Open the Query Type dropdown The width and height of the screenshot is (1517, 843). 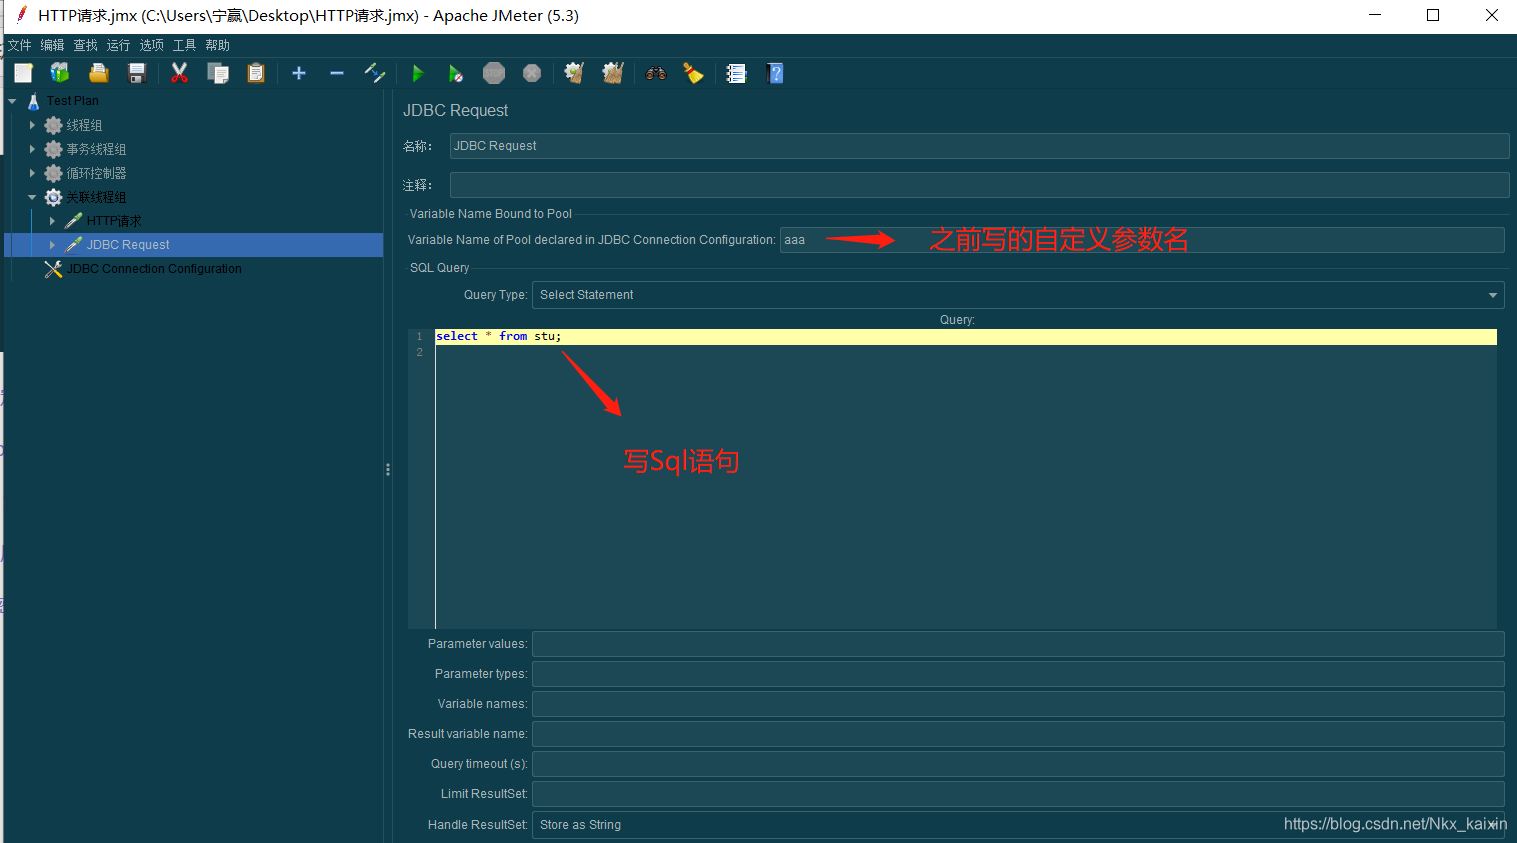click(x=1019, y=295)
